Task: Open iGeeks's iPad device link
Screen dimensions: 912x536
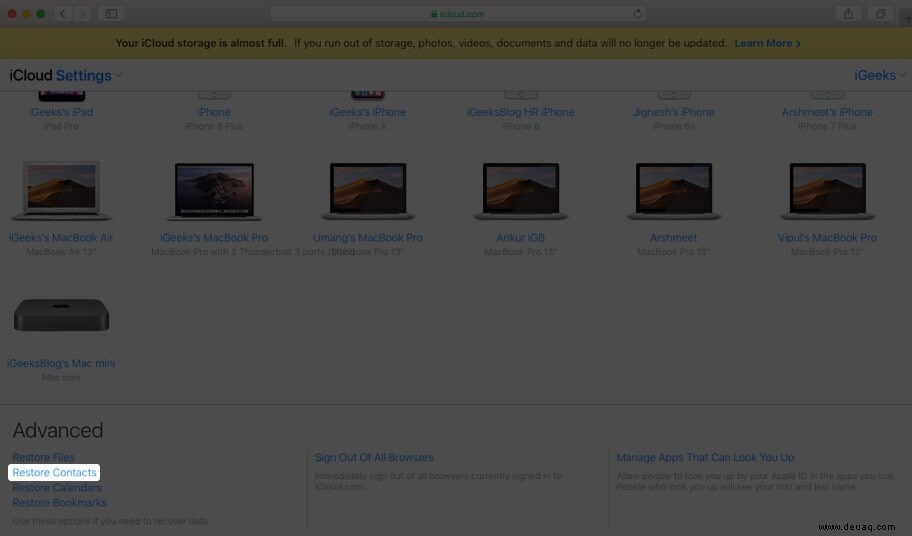Action: click(61, 112)
